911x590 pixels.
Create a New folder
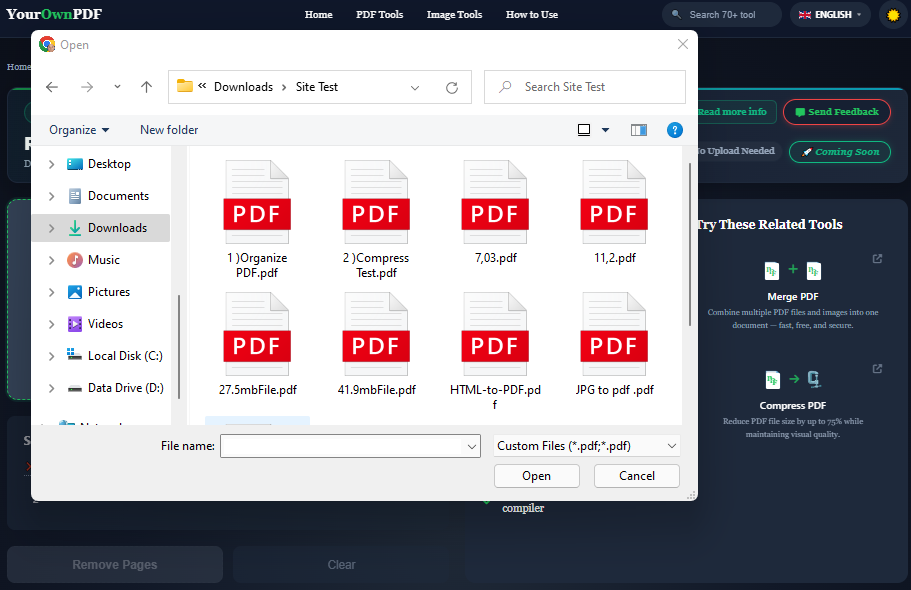[169, 130]
